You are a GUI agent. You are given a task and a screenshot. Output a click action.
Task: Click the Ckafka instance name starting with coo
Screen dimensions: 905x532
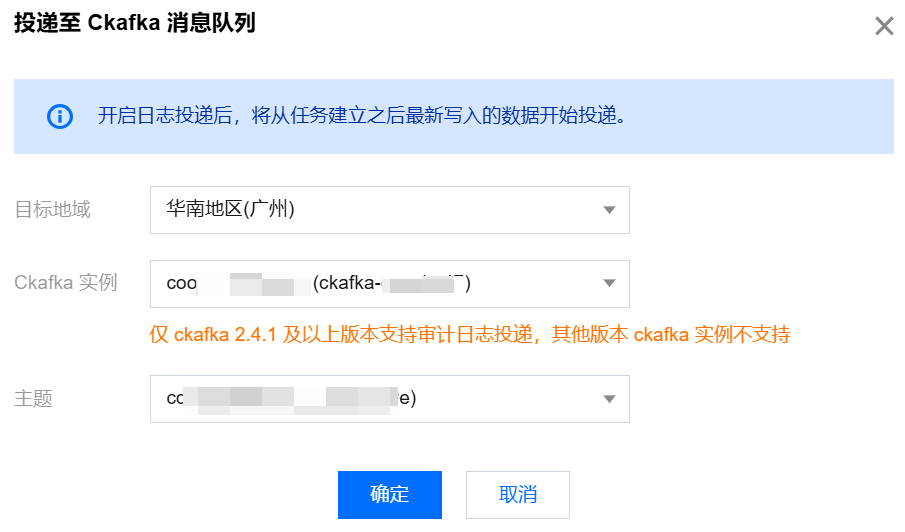182,284
